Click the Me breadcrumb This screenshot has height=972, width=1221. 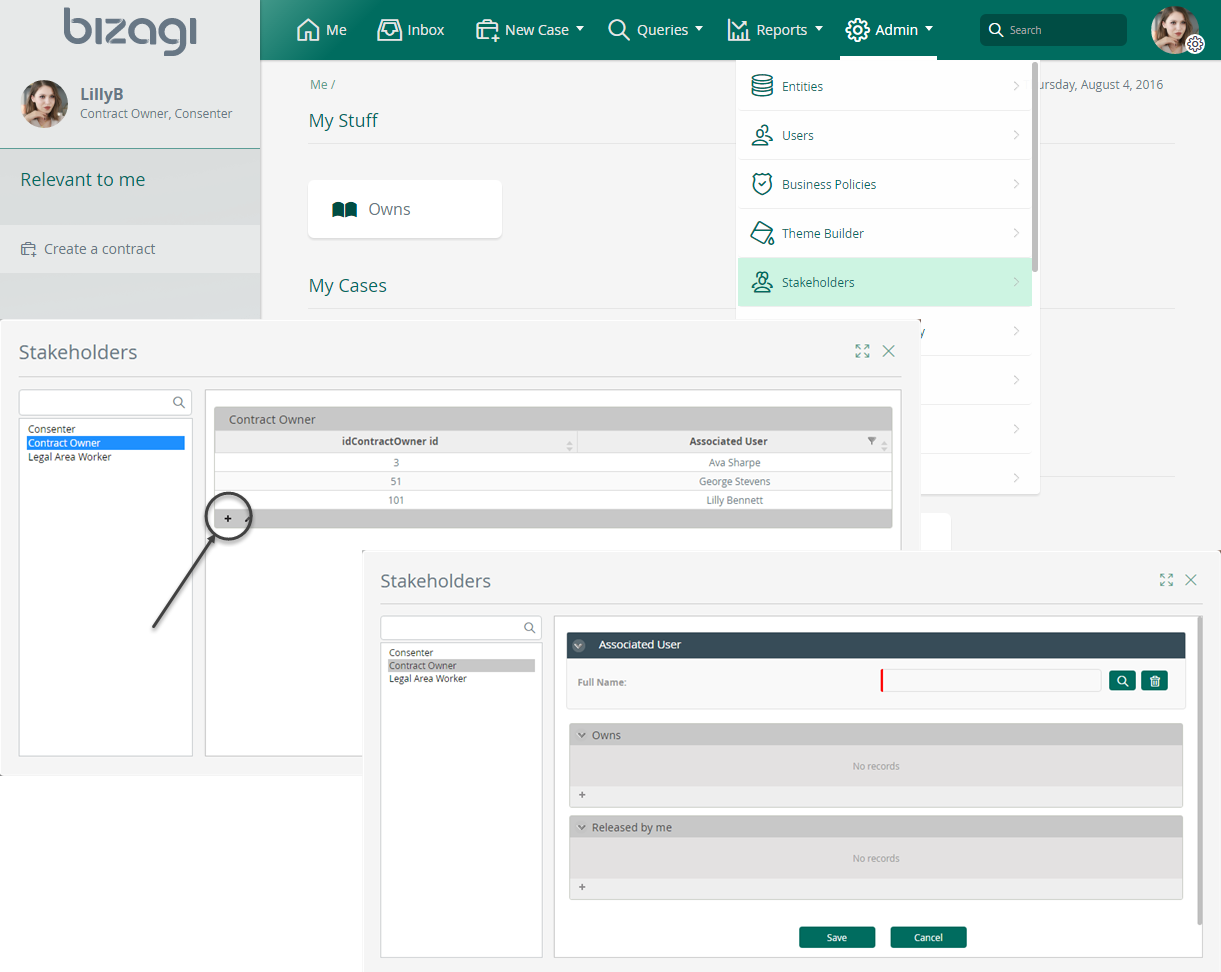pyautogui.click(x=319, y=85)
